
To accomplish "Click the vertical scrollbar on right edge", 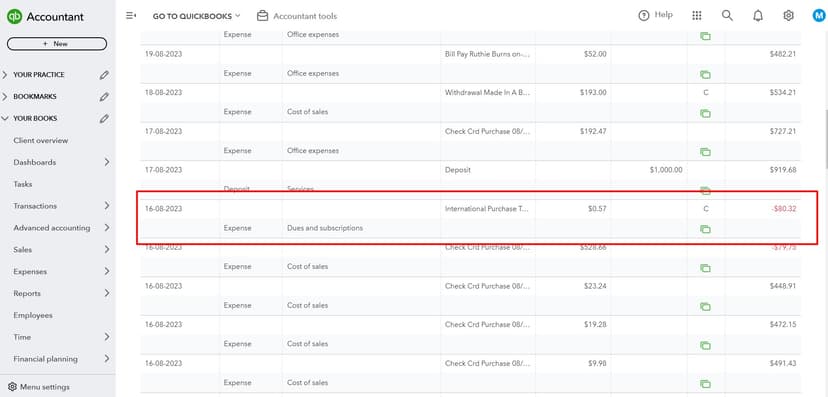I will coord(825,140).
